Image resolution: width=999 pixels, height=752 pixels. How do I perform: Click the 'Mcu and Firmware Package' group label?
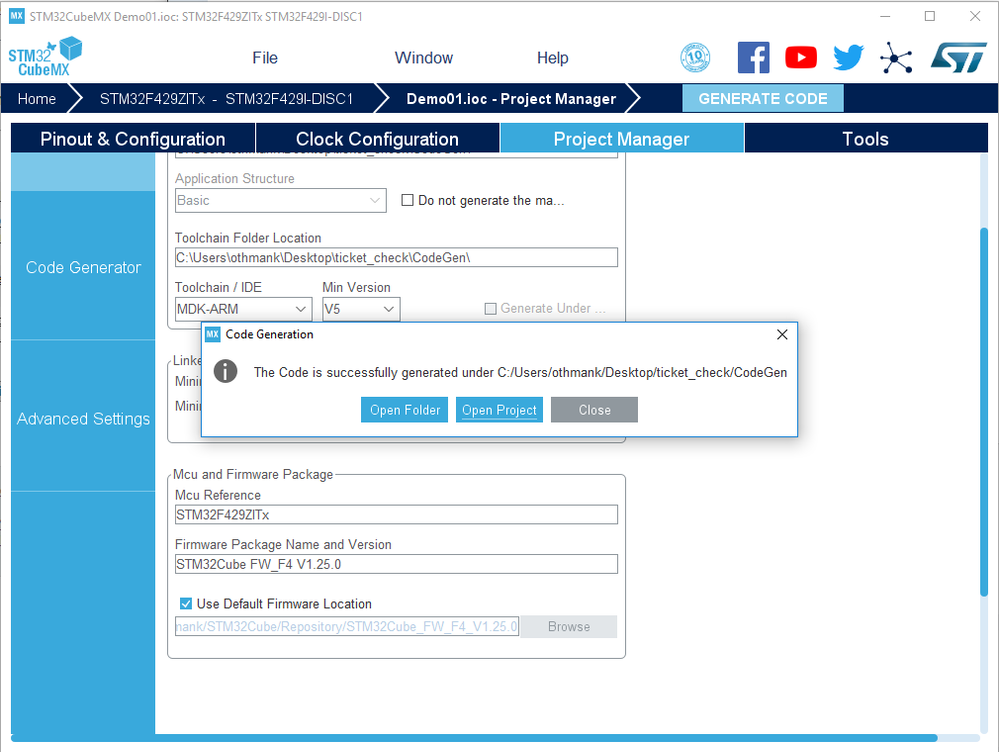click(x=253, y=474)
